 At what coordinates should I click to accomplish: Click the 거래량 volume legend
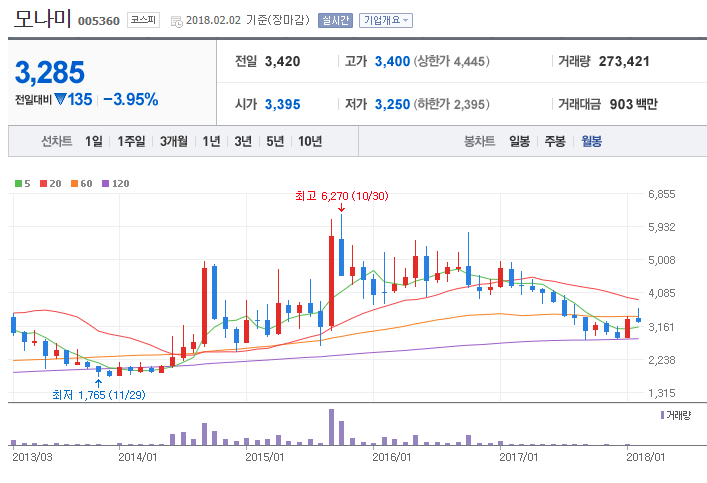click(675, 415)
